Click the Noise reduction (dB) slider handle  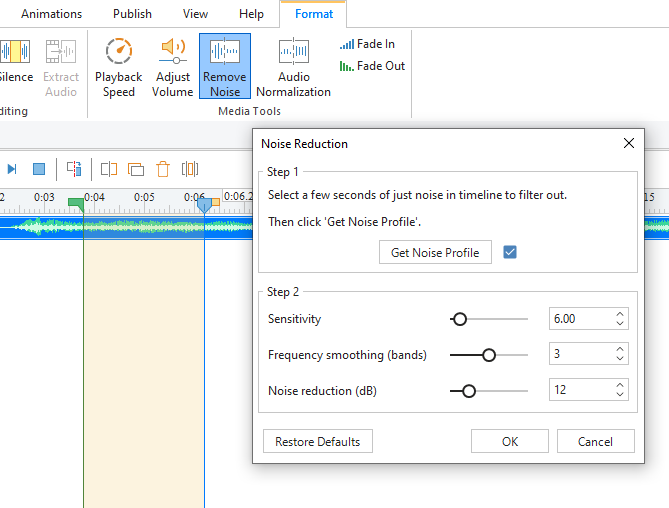(469, 391)
